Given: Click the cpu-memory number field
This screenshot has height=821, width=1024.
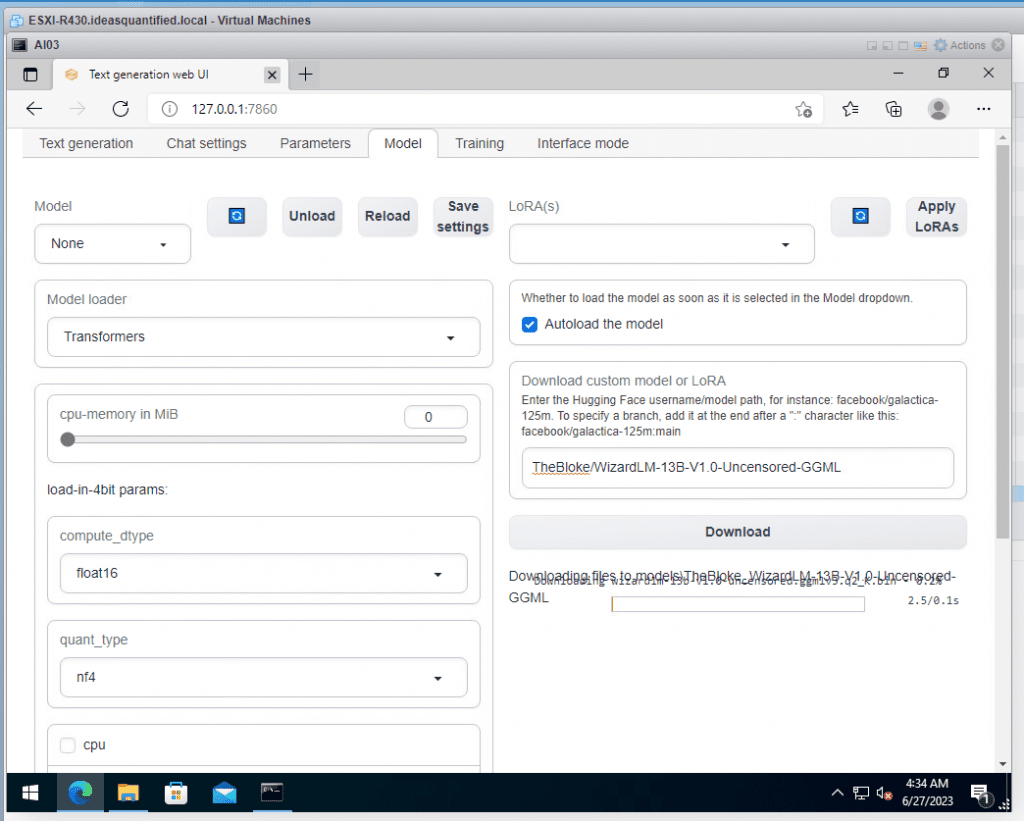Looking at the screenshot, I should tap(436, 417).
